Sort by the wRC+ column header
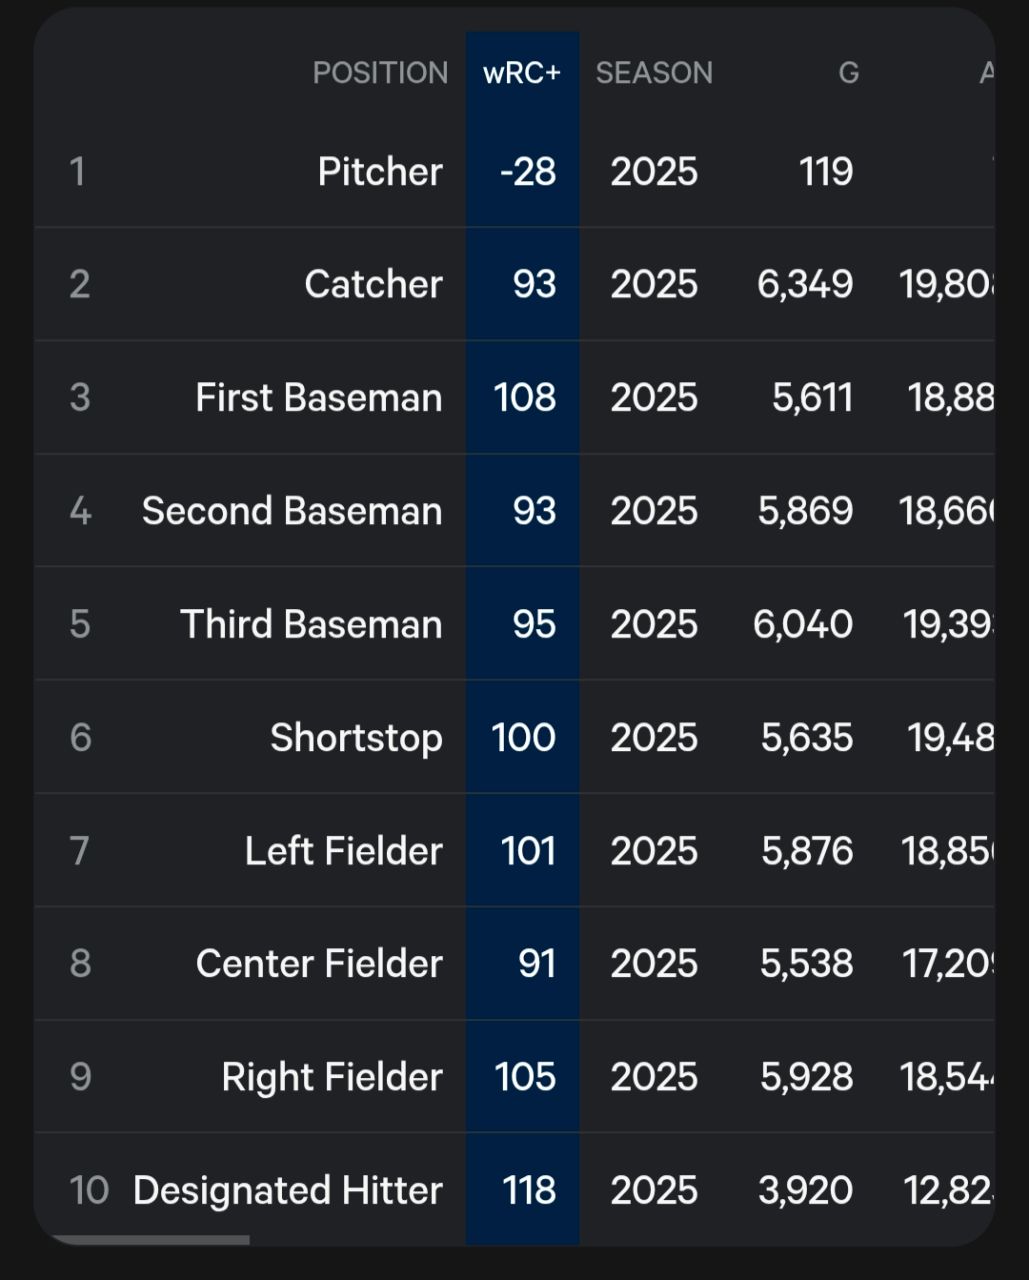The height and width of the screenshot is (1280, 1029). (x=522, y=73)
